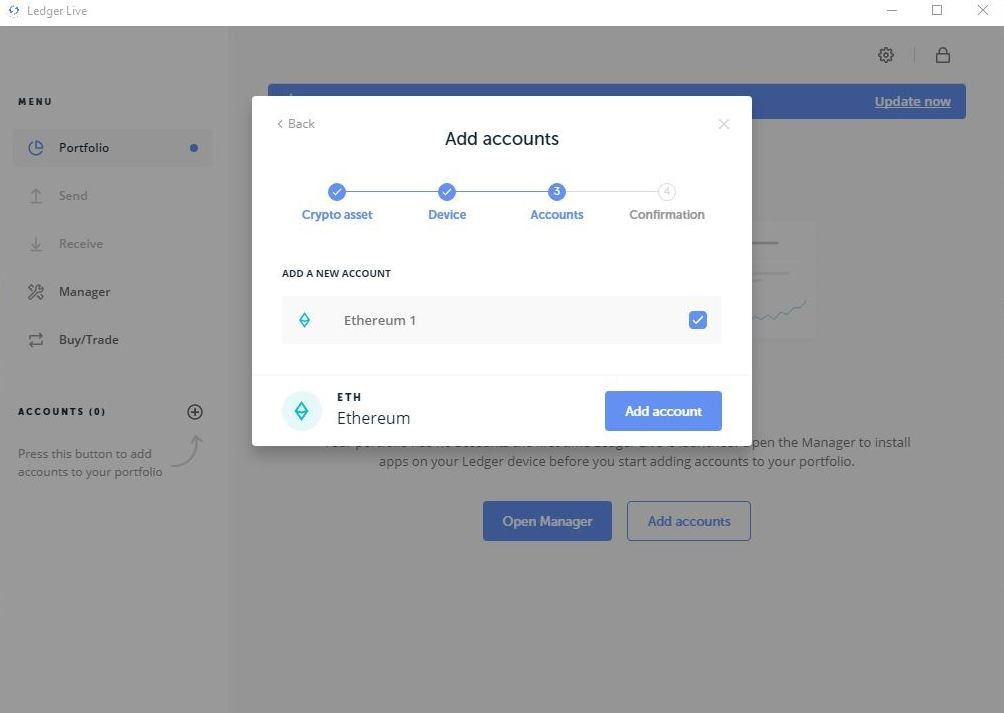Select the Receive menu item

coord(80,244)
